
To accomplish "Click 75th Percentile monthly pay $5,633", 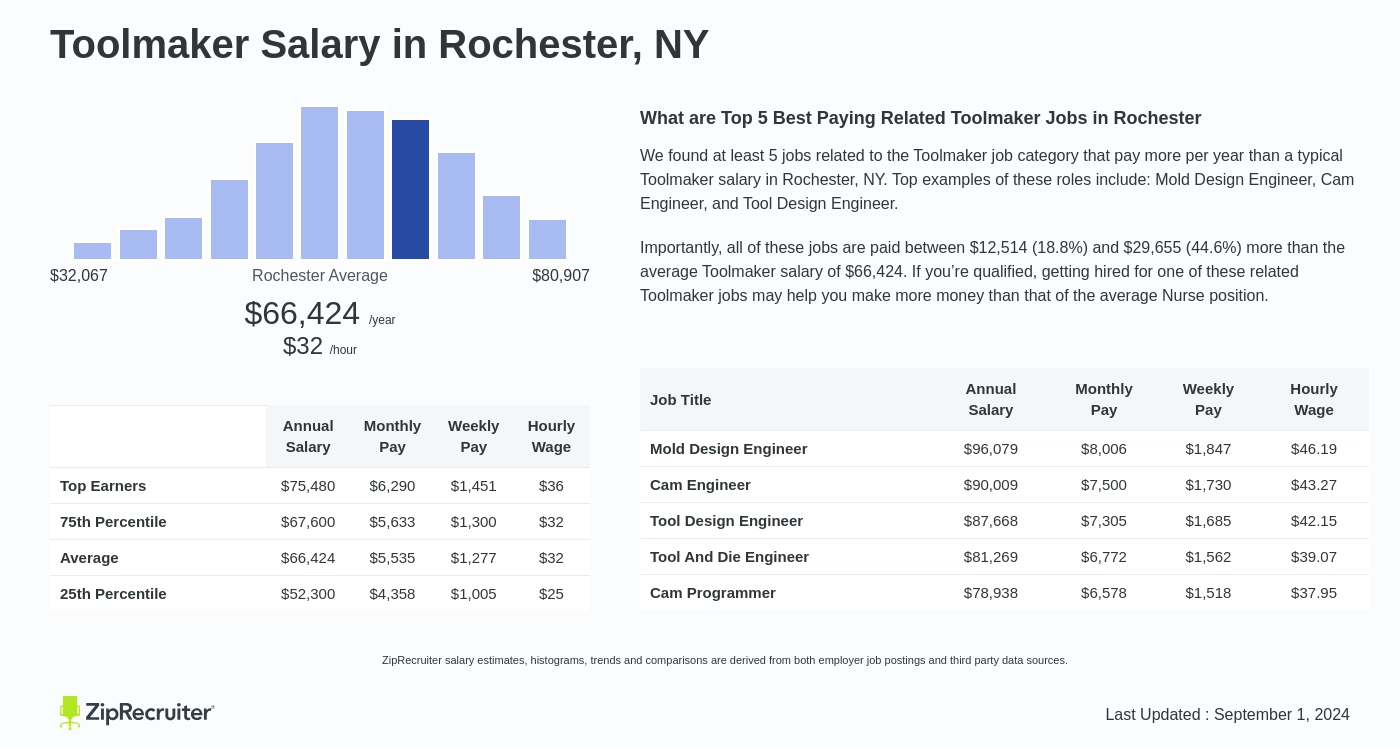I will (x=392, y=522).
